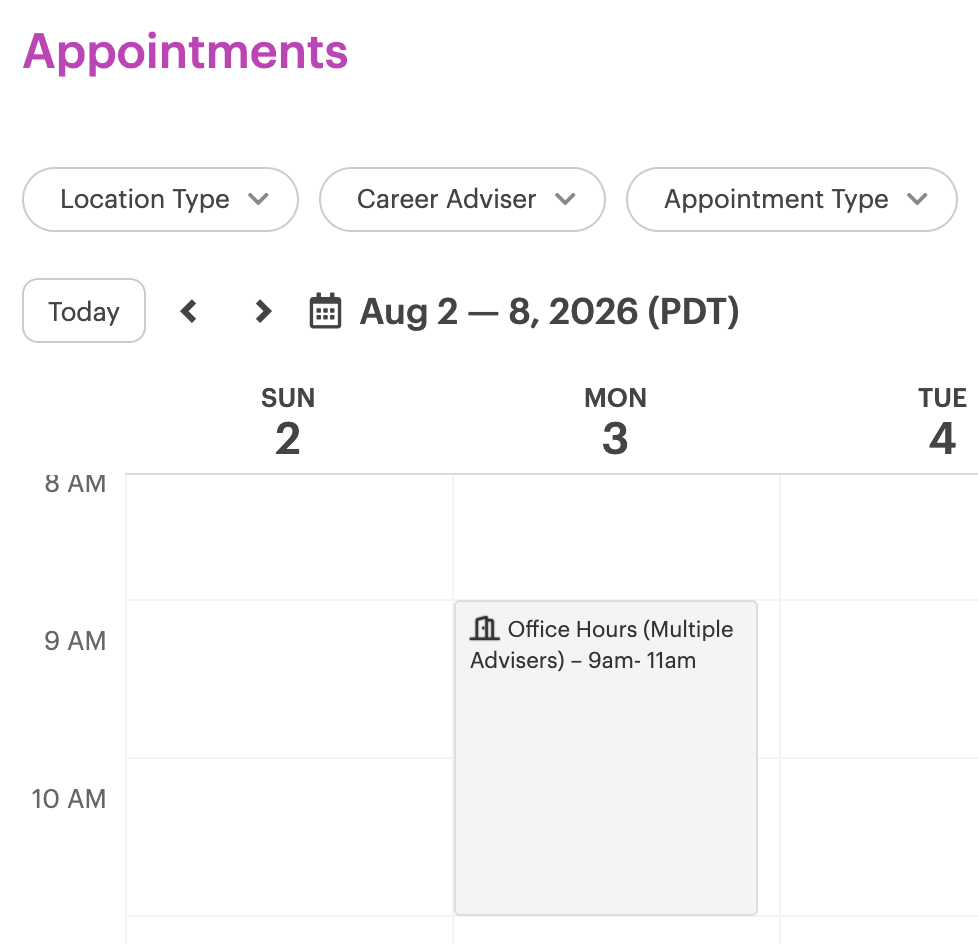This screenshot has width=978, height=944.
Task: Select Sunday 2 column header
Action: point(288,421)
